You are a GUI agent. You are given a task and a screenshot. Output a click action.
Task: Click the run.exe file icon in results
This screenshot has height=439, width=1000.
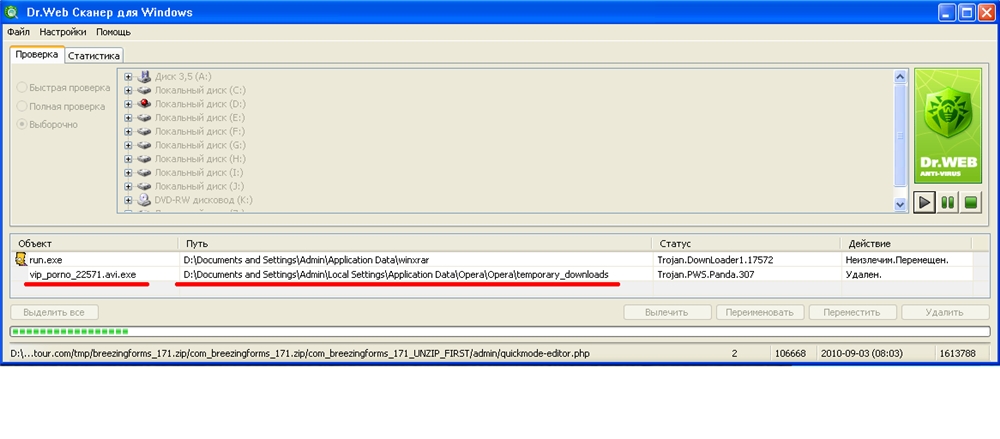[x=22, y=259]
